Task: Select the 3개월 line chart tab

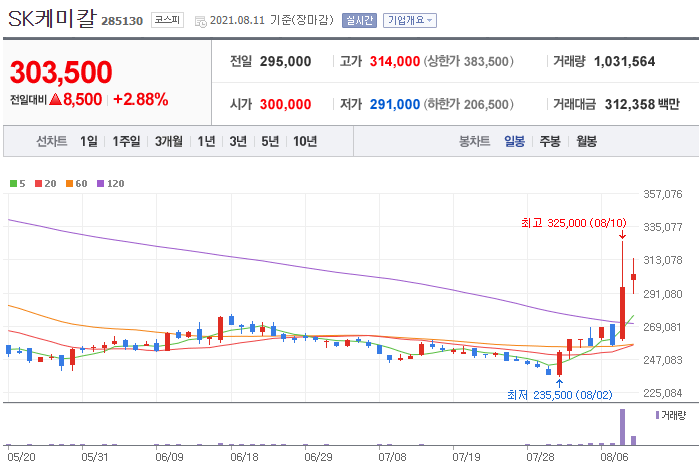Action: (169, 141)
